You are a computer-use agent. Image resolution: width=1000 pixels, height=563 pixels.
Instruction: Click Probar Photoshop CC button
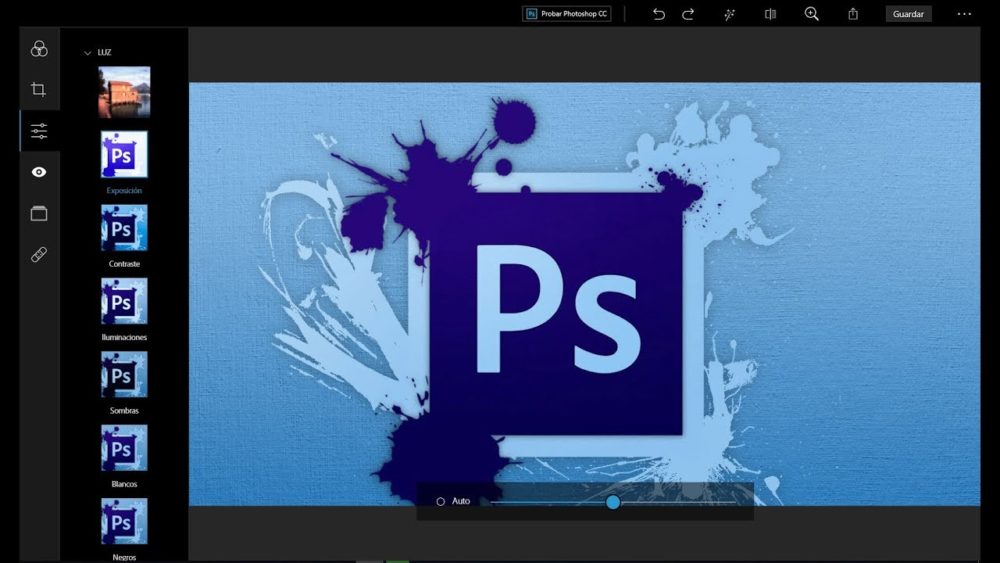pos(566,14)
